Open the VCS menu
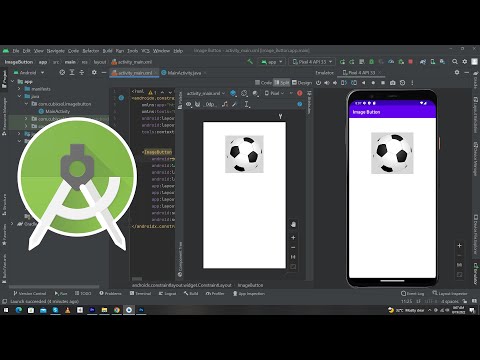Viewport: 480px width, 360px height. coord(145,51)
